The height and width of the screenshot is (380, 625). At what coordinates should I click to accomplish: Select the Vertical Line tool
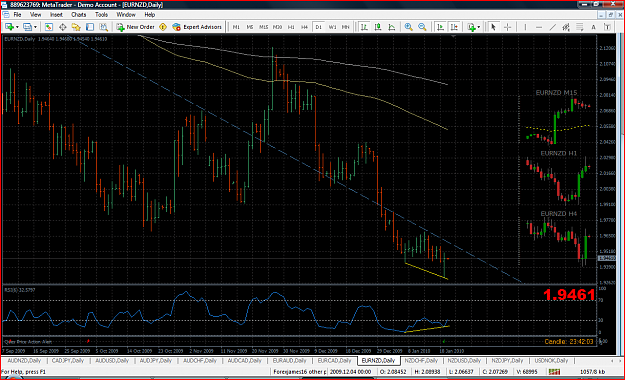click(x=525, y=27)
